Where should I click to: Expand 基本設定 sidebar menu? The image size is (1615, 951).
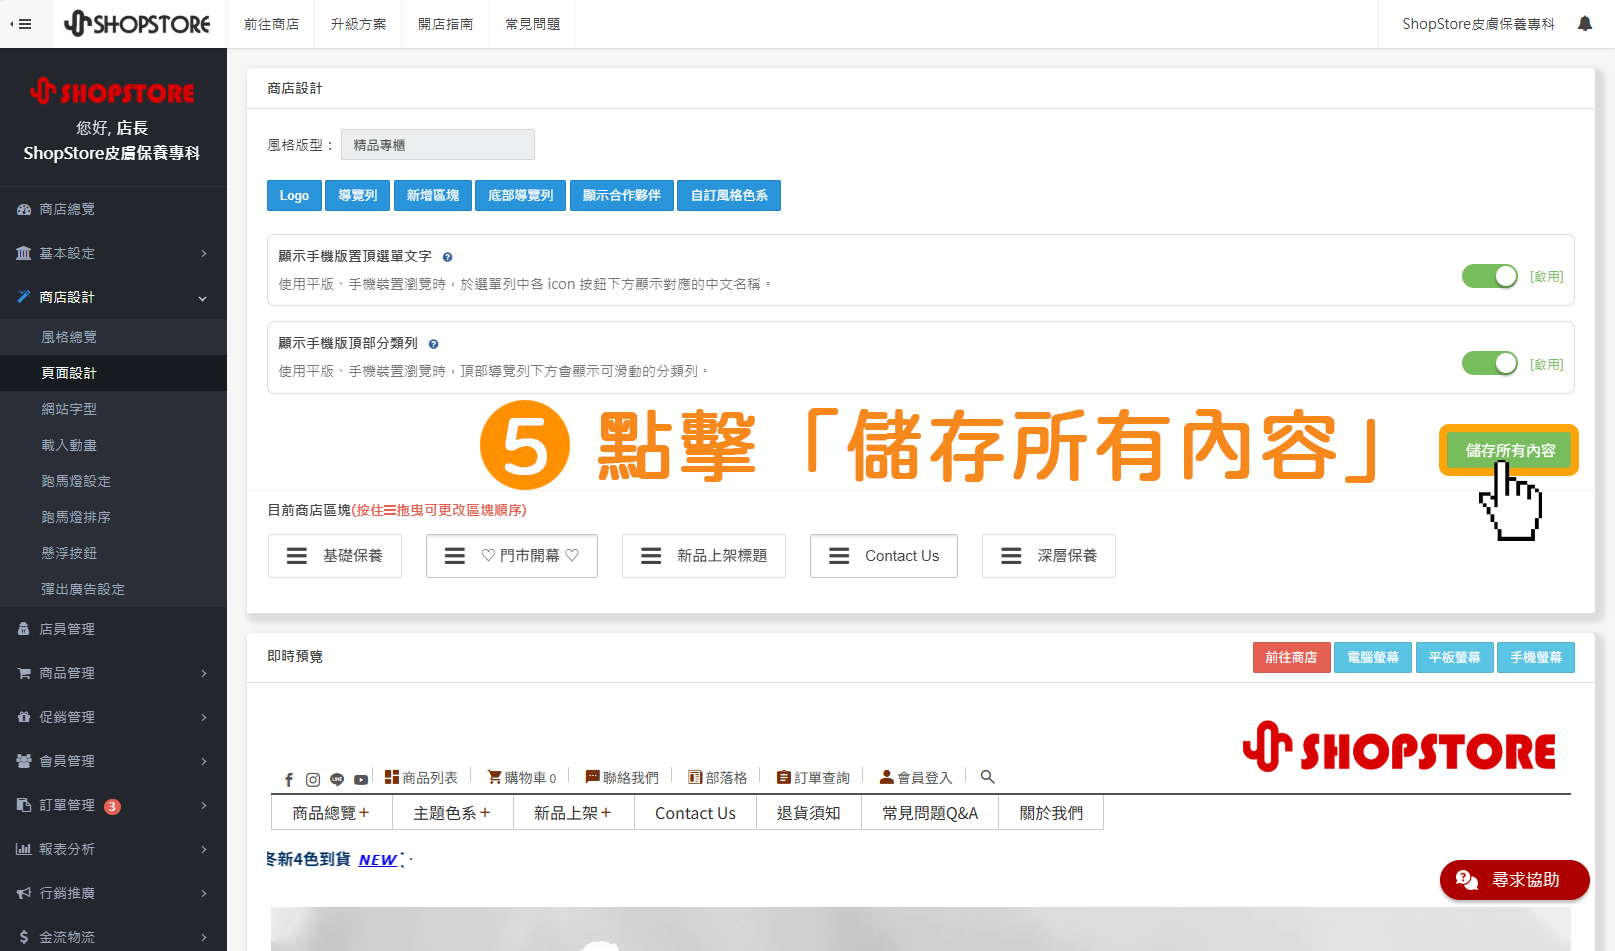click(113, 253)
